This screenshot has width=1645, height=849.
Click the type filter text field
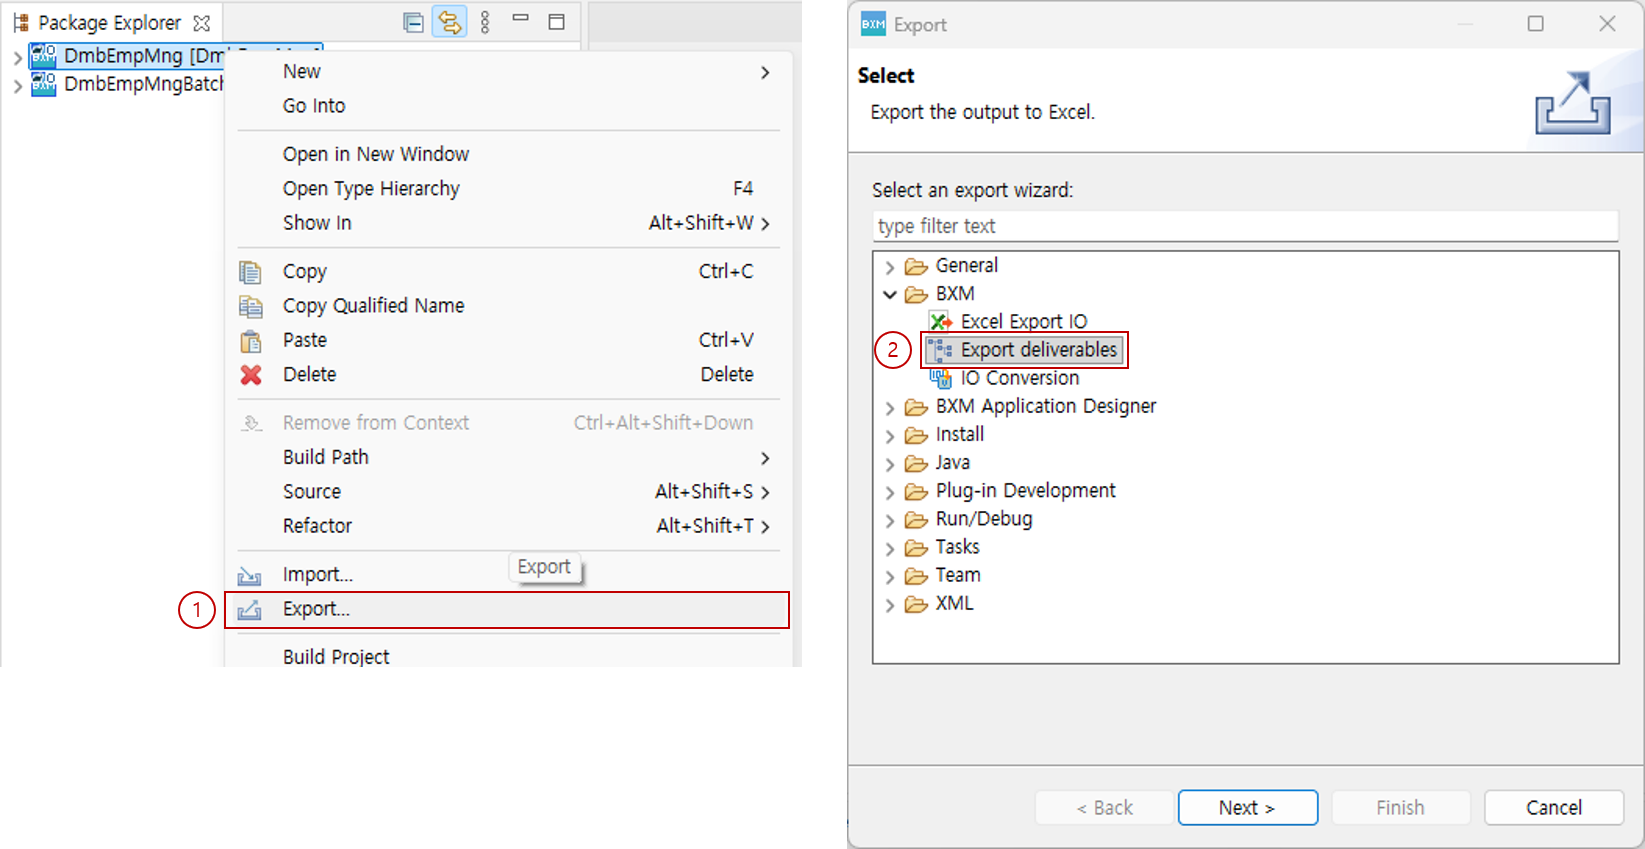(1244, 226)
